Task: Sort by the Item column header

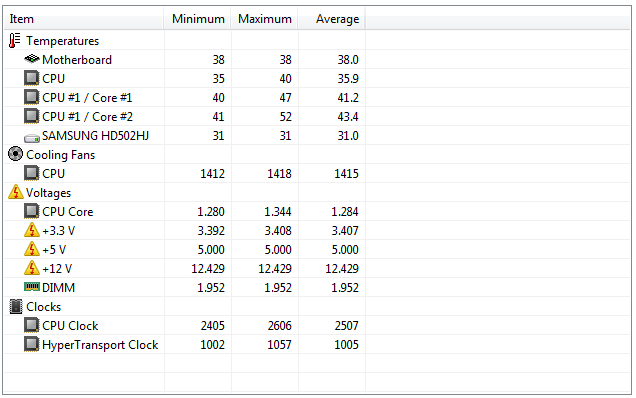Action: pyautogui.click(x=84, y=19)
